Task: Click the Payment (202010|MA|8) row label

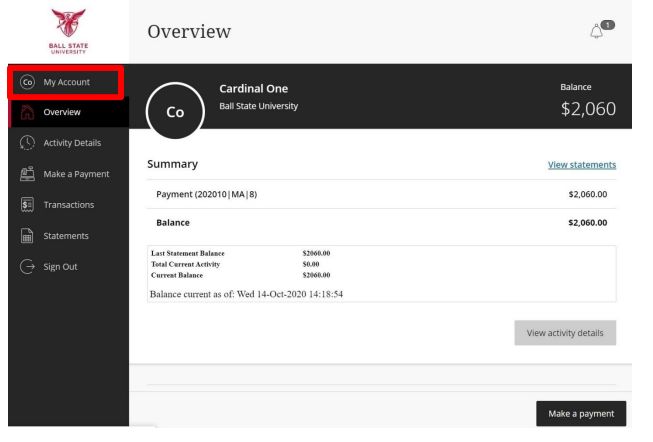Action: coord(207,194)
